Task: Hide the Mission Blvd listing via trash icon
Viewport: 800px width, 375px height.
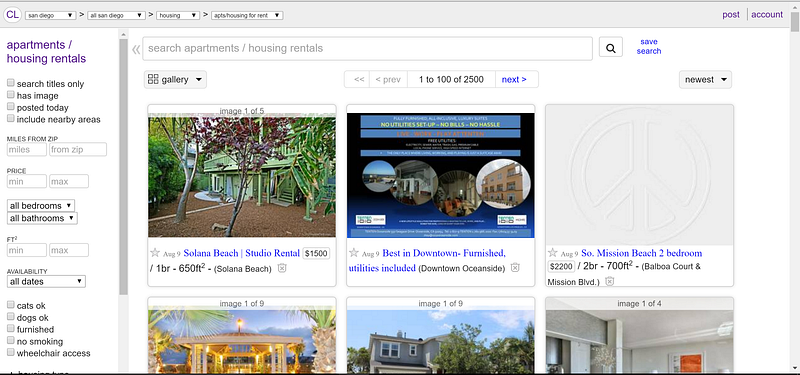Action: click(x=610, y=281)
